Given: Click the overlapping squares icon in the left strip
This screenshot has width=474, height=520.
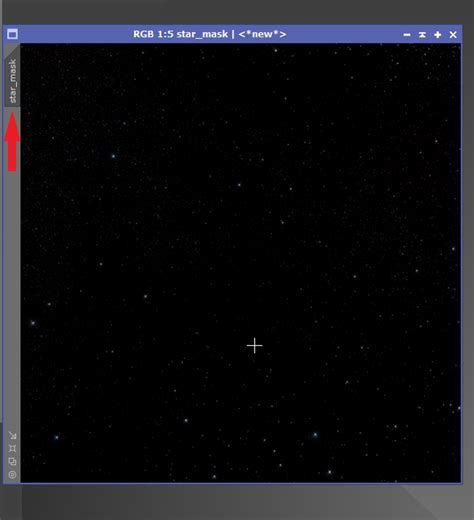Looking at the screenshot, I should pos(12,461).
